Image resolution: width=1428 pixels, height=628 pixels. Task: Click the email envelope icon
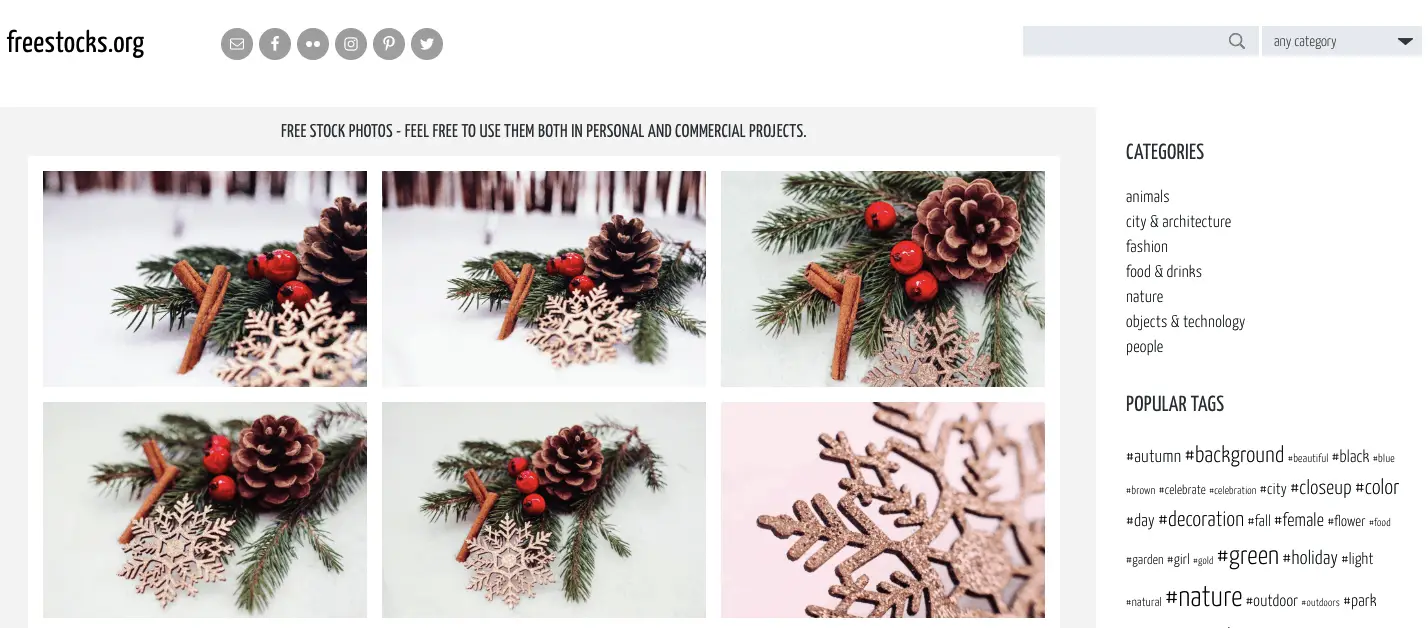click(x=237, y=44)
